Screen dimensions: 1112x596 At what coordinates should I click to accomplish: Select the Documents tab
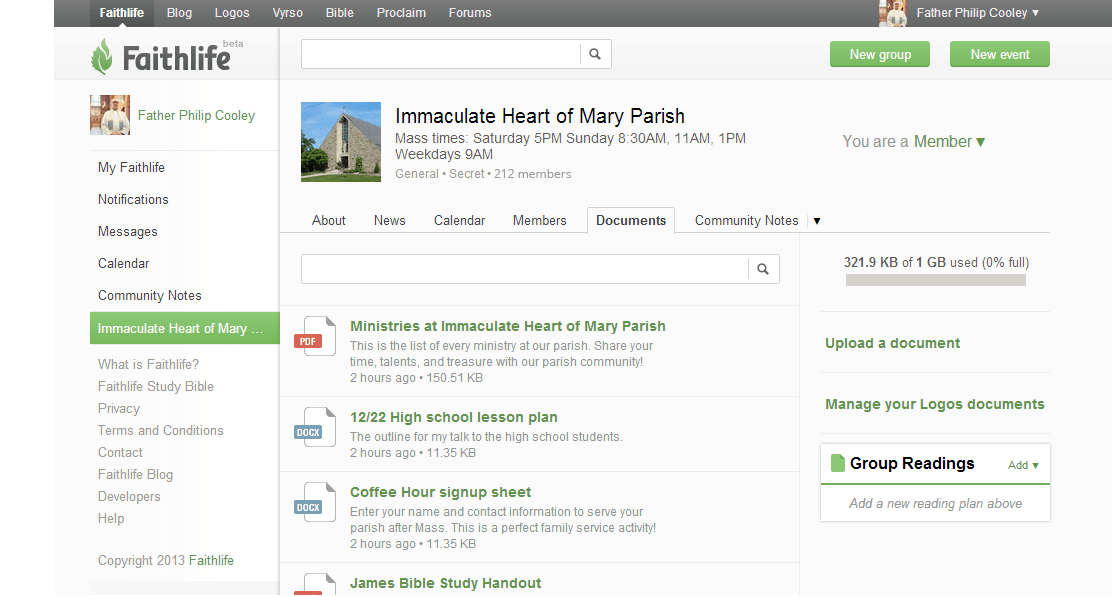[631, 221]
